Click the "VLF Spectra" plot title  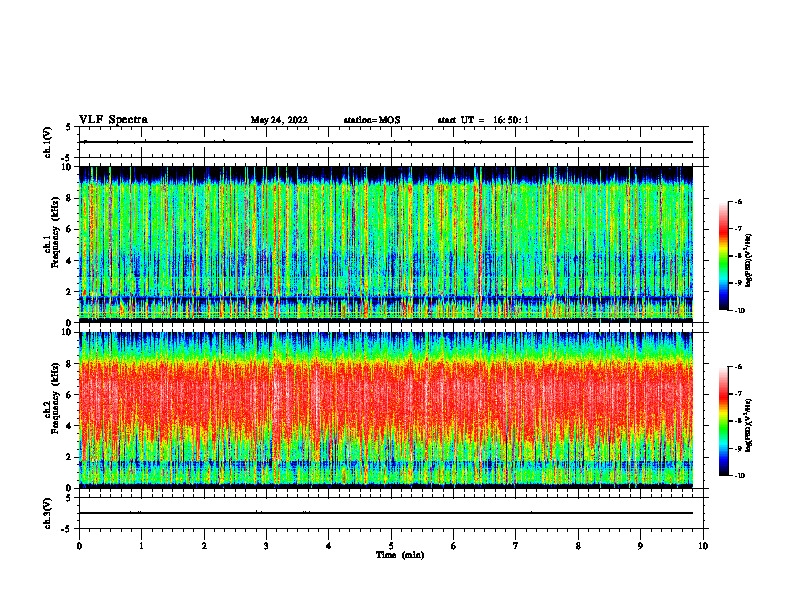[x=113, y=120]
